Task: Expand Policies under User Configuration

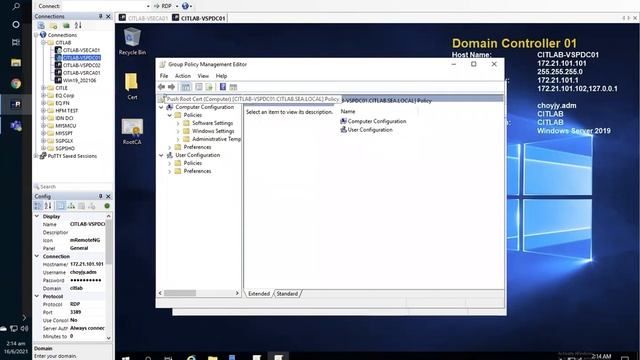Action: point(169,163)
